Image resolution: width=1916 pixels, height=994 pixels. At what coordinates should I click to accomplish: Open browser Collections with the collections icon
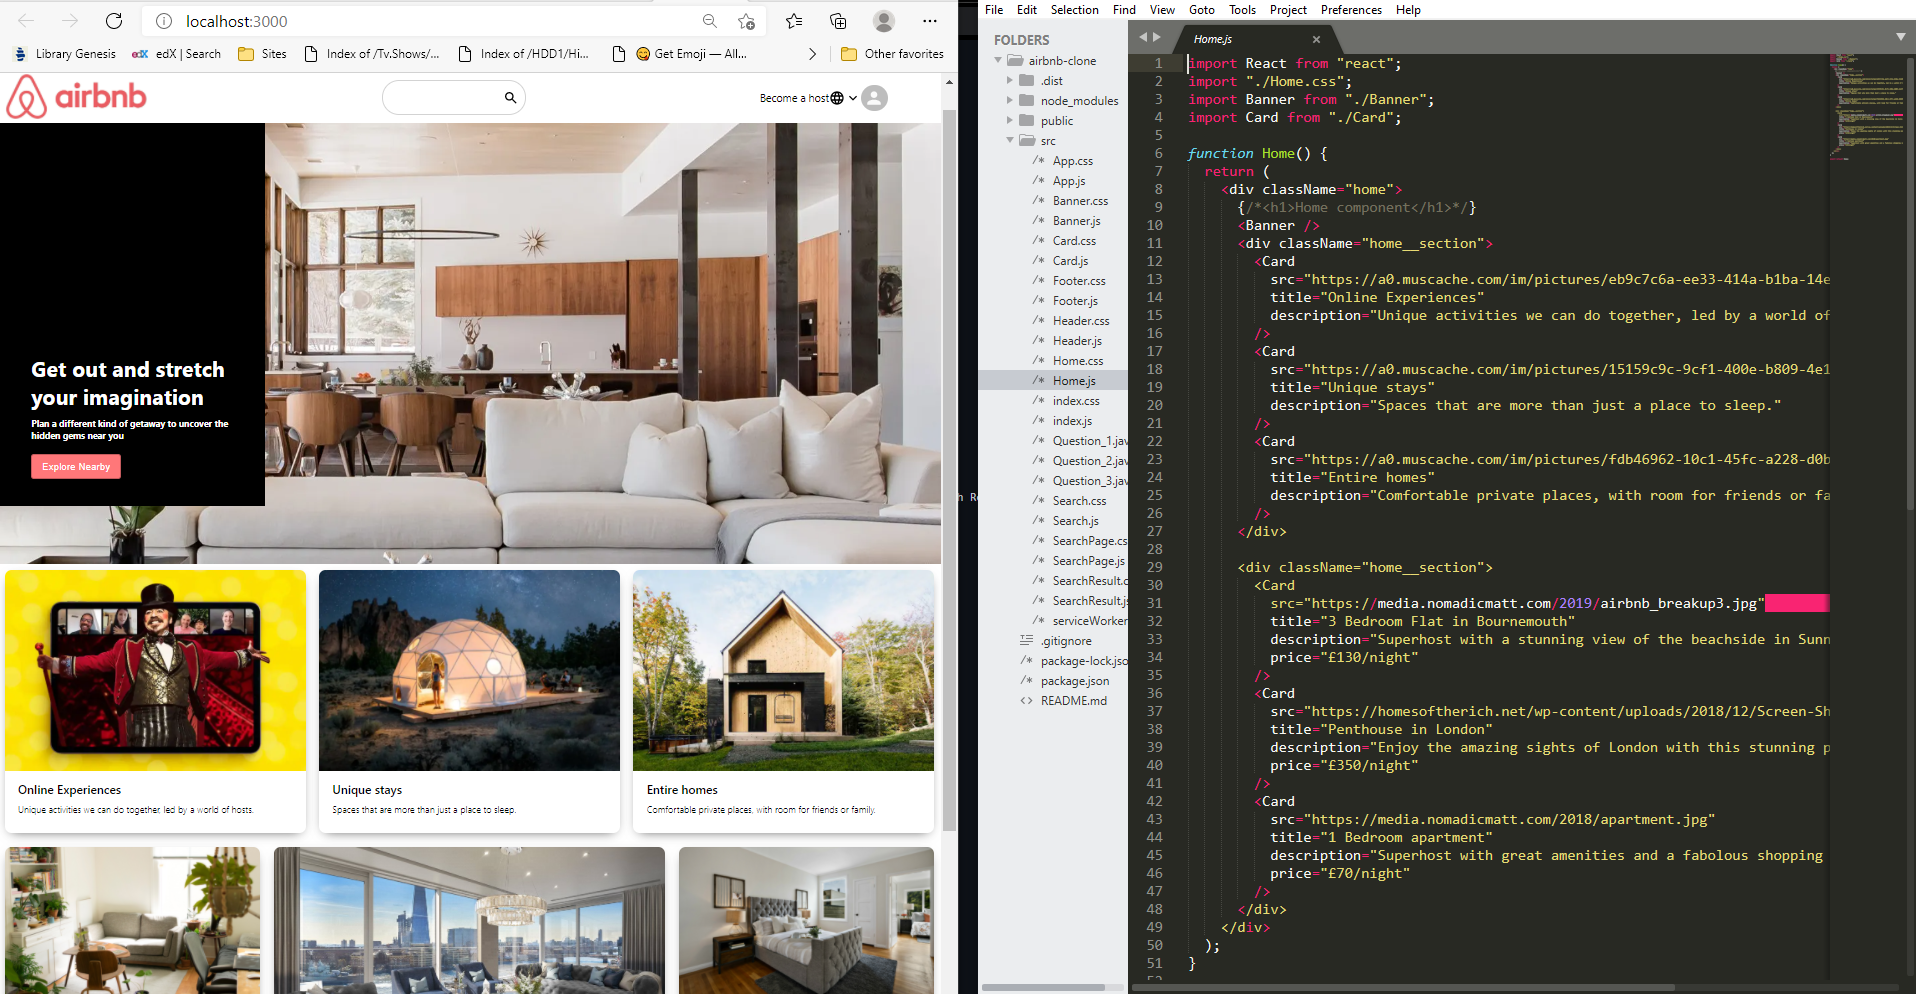[x=837, y=21]
